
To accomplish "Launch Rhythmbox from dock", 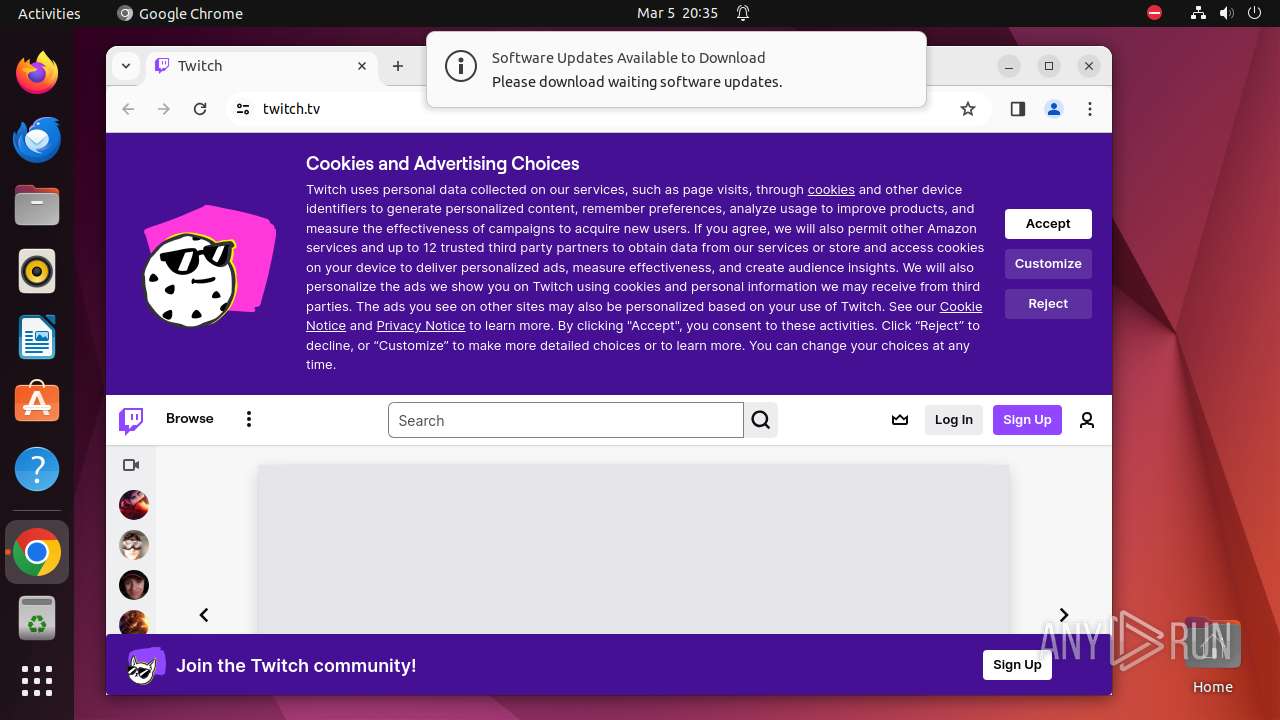I will click(37, 271).
